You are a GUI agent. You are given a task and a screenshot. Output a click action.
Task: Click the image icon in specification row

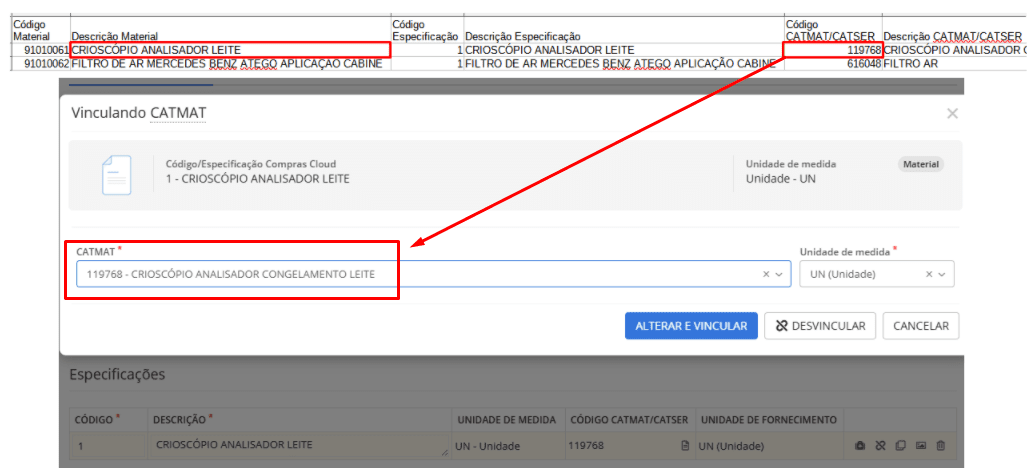(x=921, y=446)
